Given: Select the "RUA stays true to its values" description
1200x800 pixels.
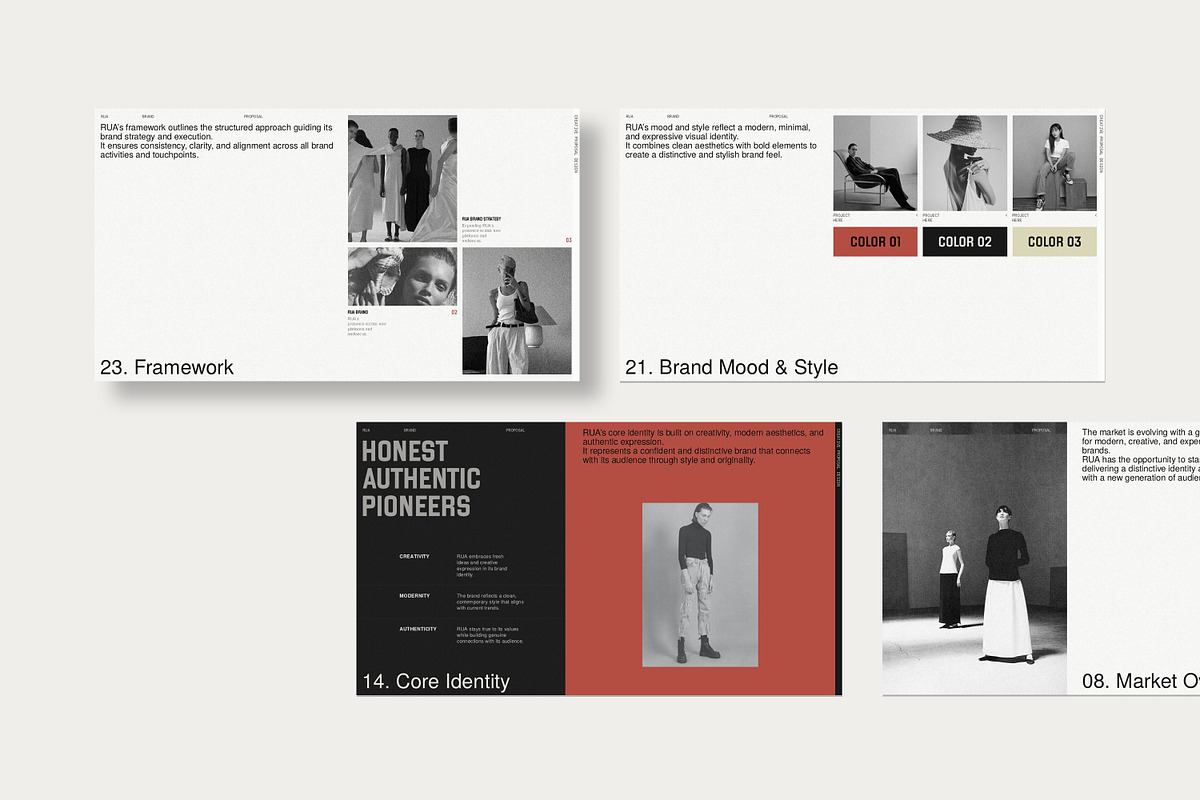Looking at the screenshot, I should coord(490,635).
